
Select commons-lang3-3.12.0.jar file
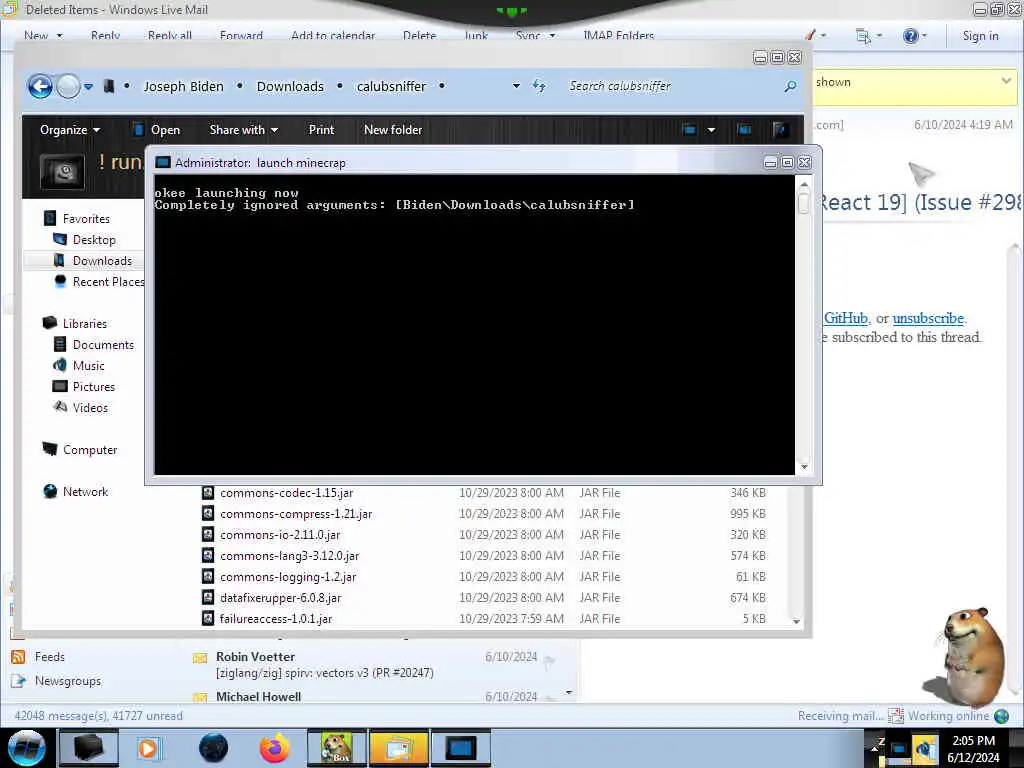[x=289, y=556]
